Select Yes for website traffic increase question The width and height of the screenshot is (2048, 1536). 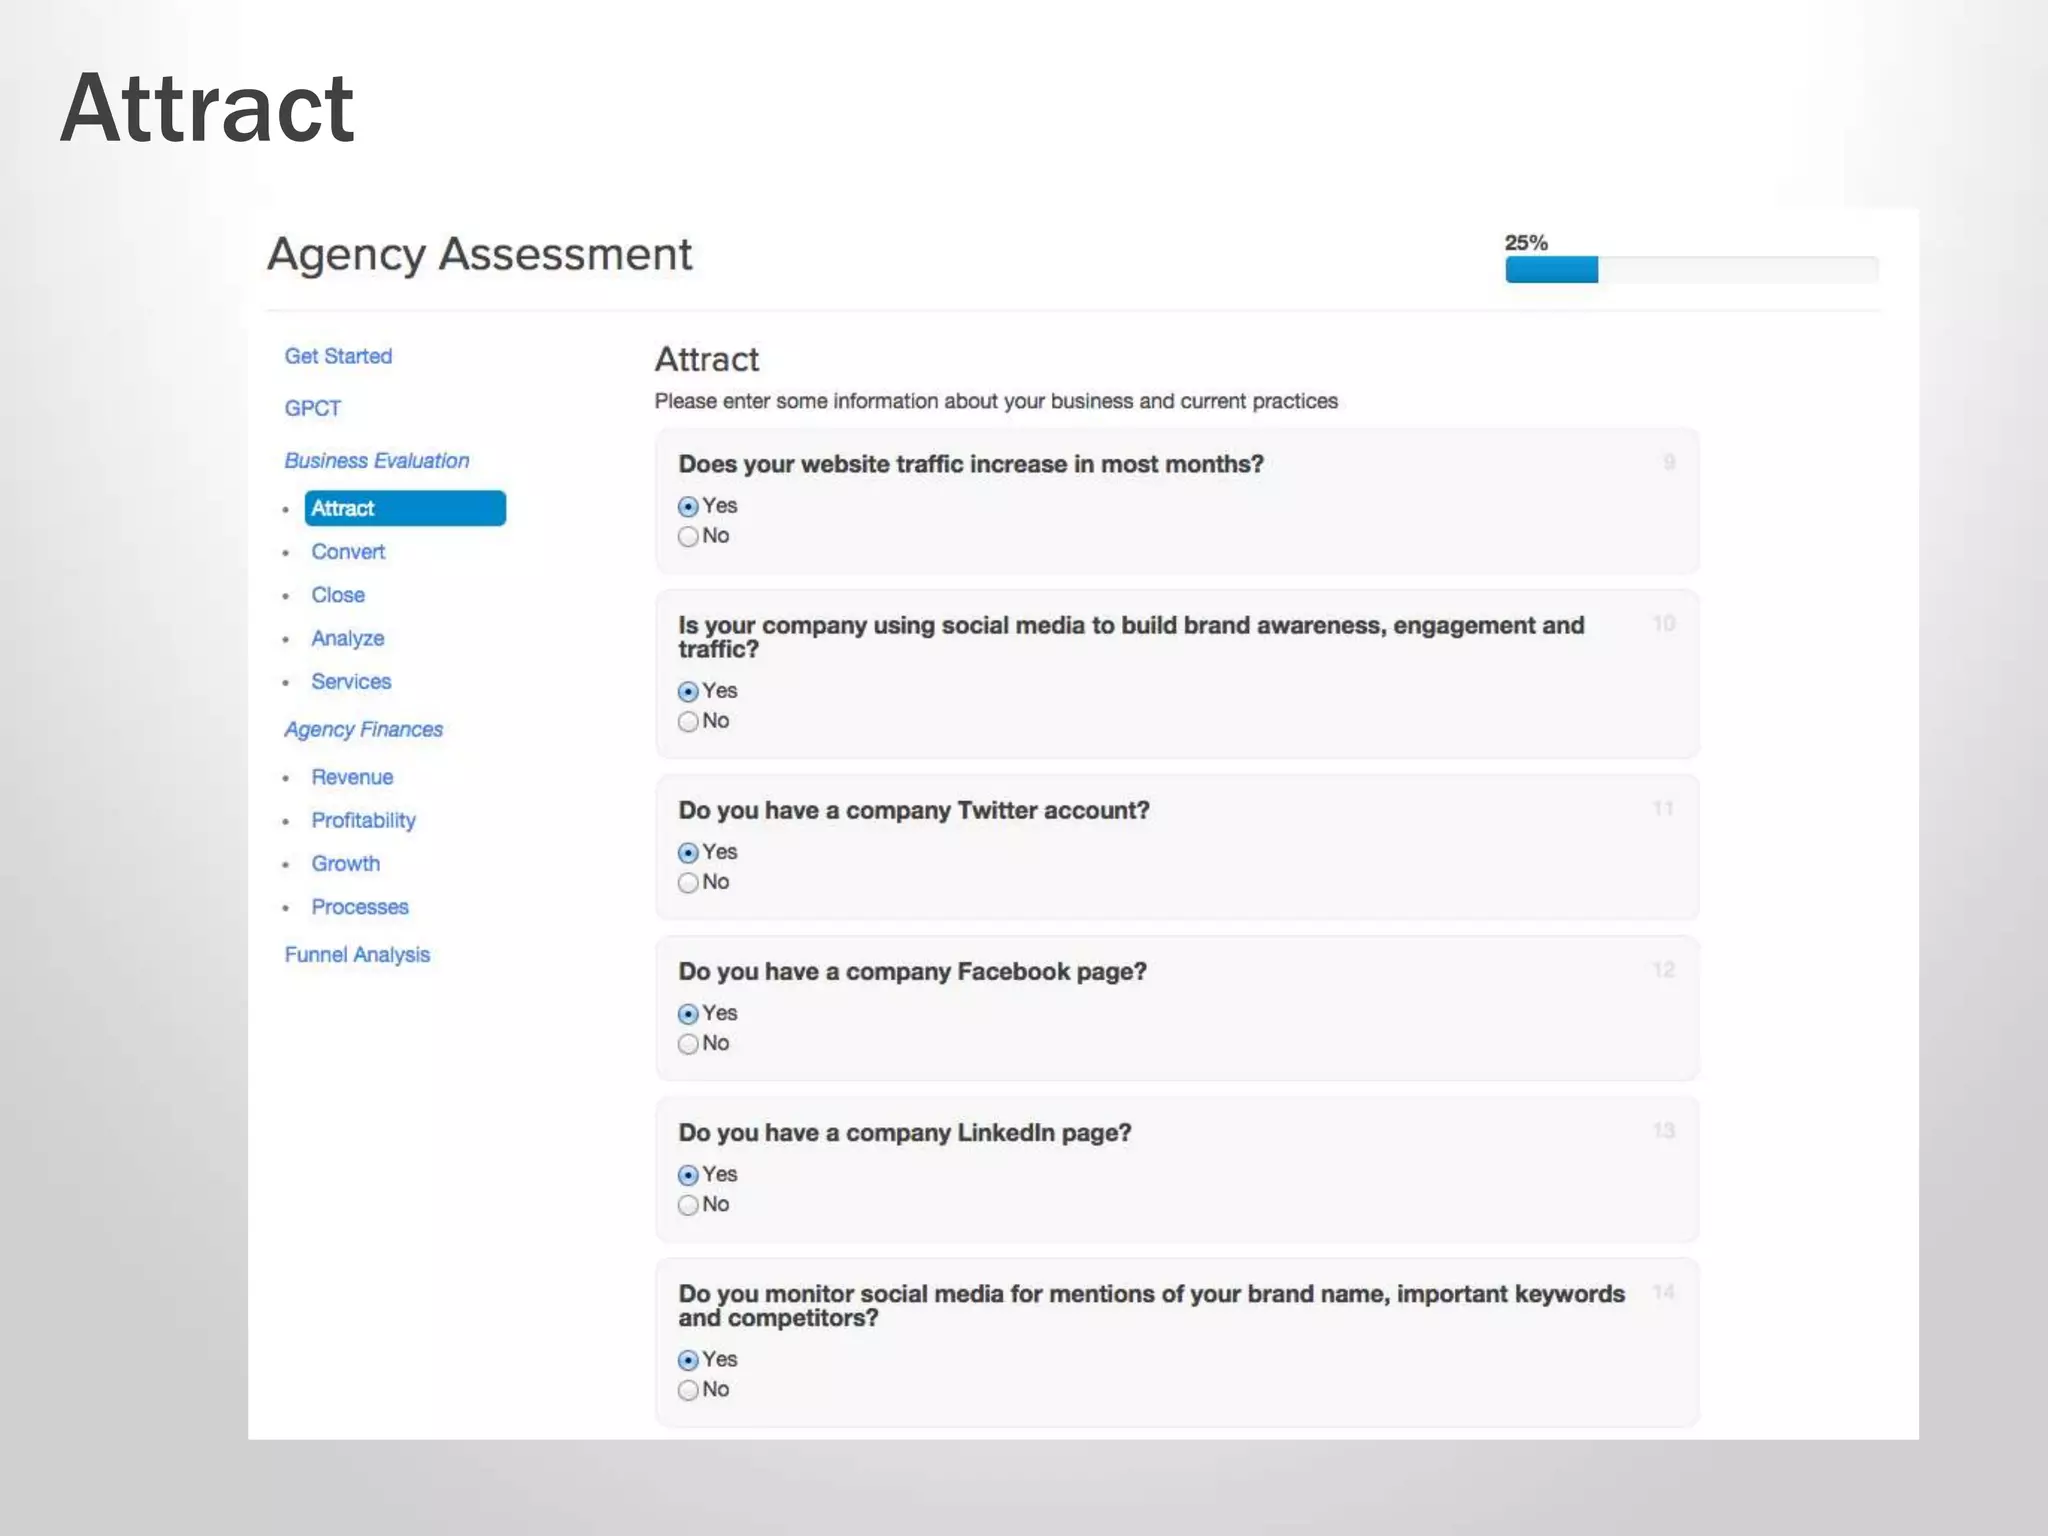pos(688,507)
